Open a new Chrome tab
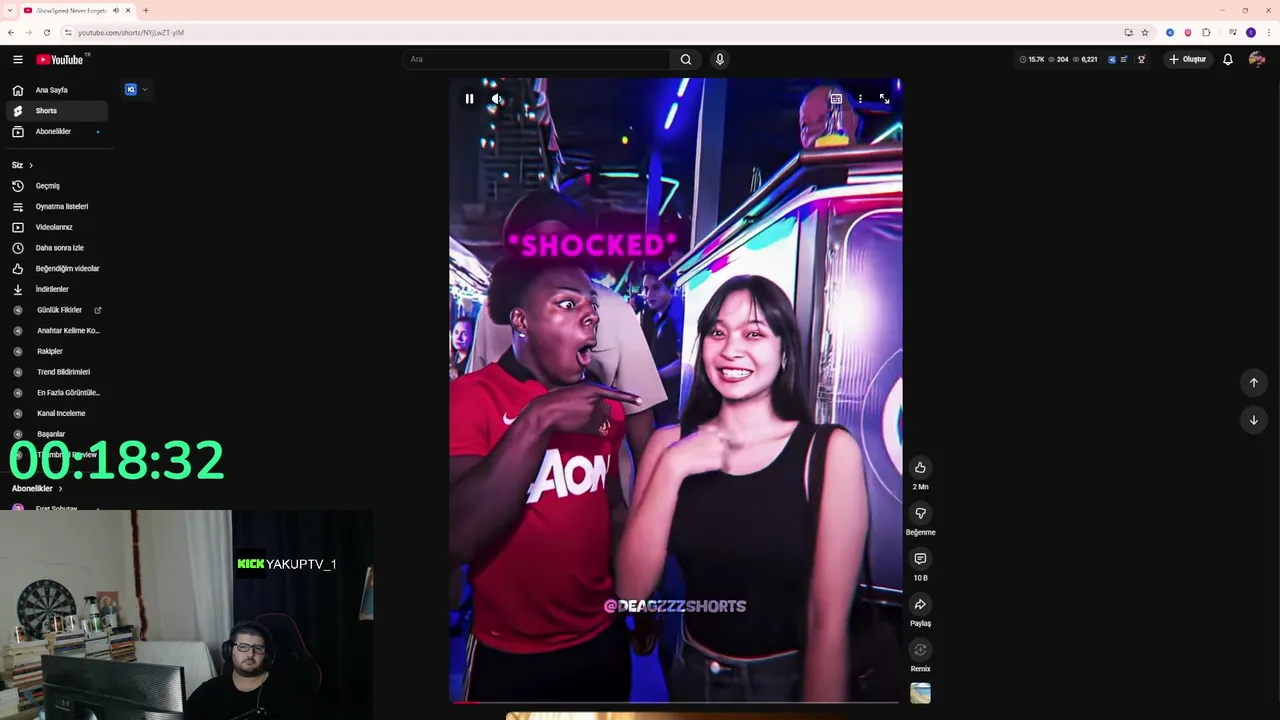The image size is (1280, 720). tap(145, 10)
